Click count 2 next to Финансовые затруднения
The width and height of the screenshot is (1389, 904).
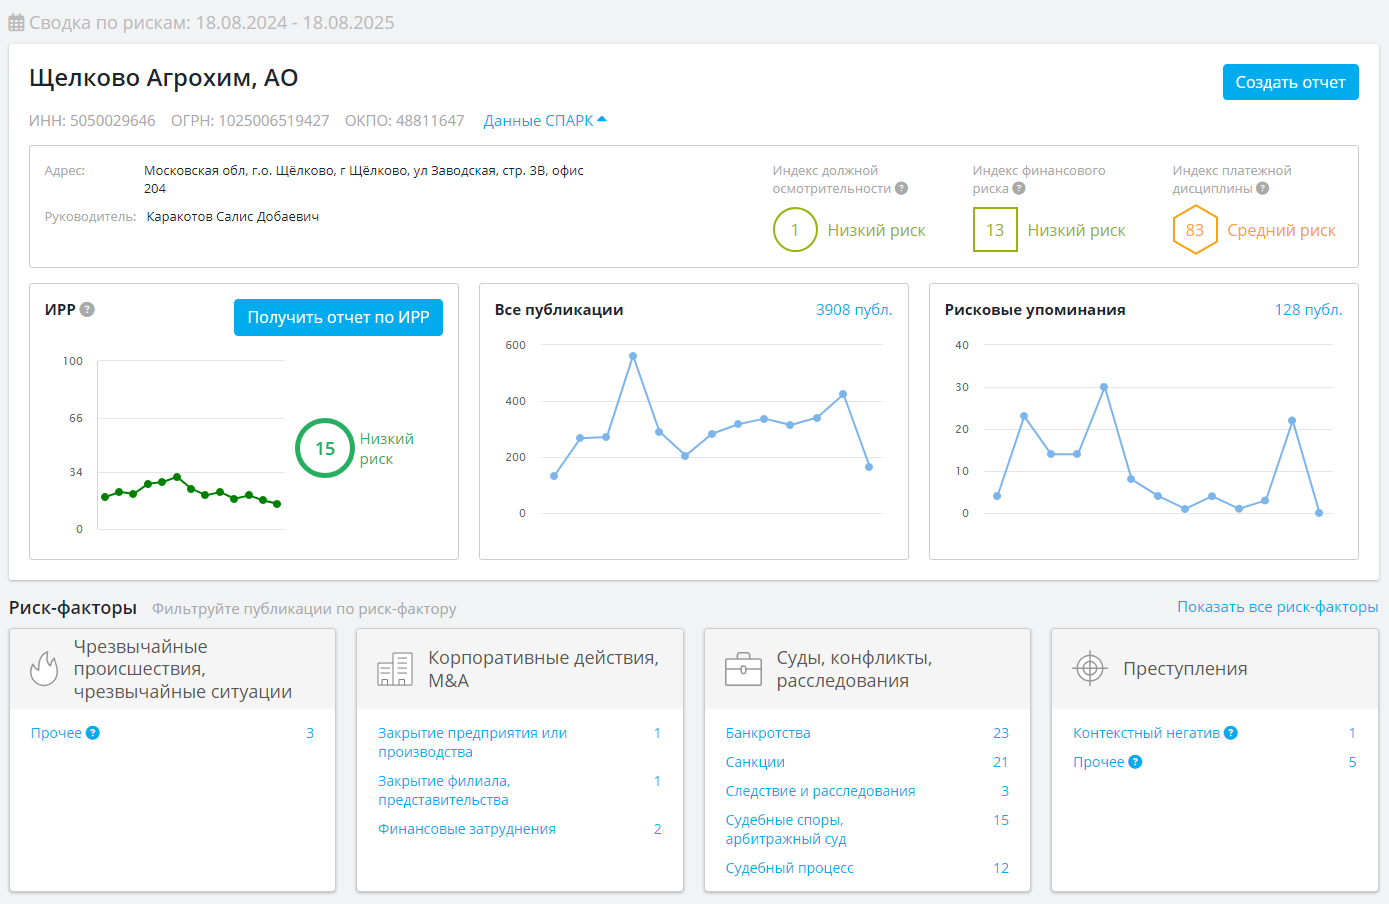[657, 829]
